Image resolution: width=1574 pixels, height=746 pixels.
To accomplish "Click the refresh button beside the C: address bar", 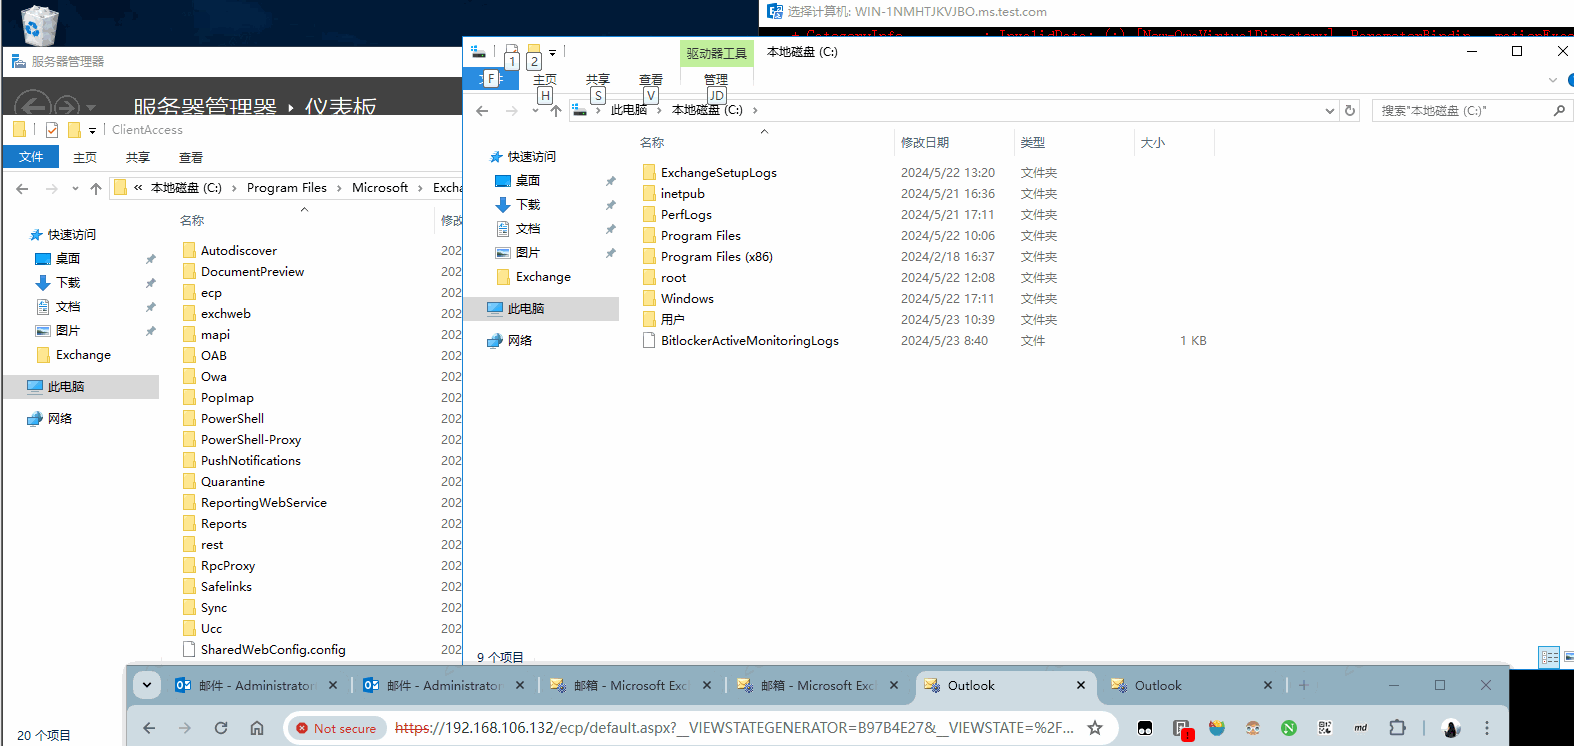I will pyautogui.click(x=1350, y=111).
